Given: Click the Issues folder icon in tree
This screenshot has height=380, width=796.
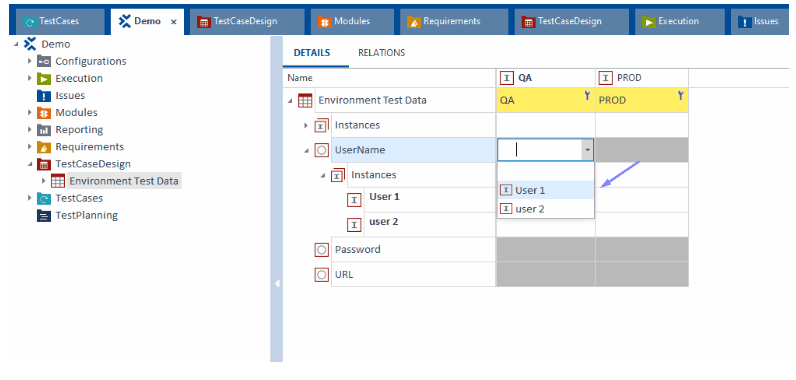Looking at the screenshot, I should 43,95.
